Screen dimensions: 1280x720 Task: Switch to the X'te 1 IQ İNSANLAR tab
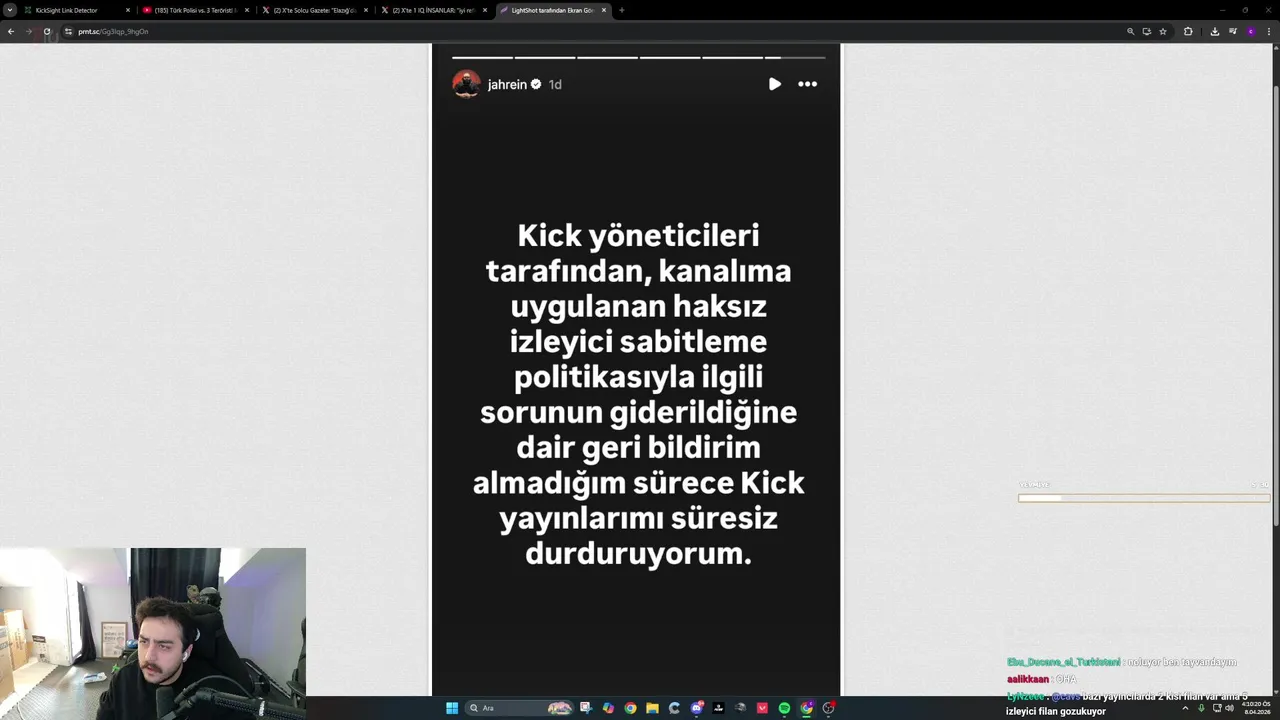434,10
